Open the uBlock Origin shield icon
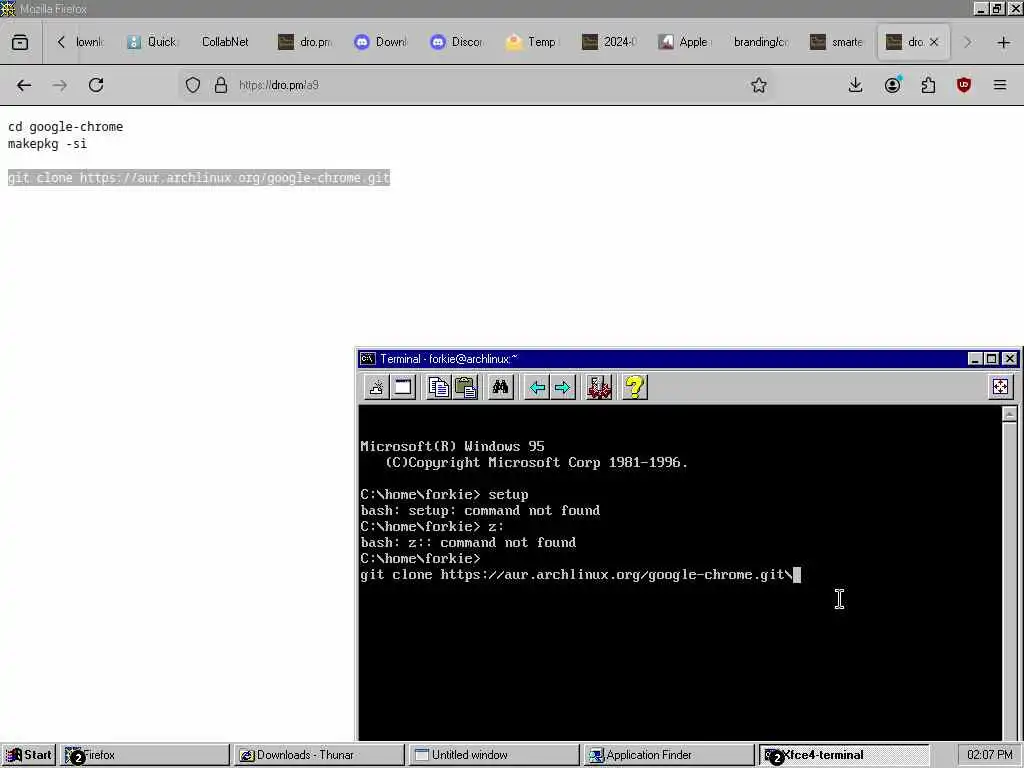 [x=963, y=85]
